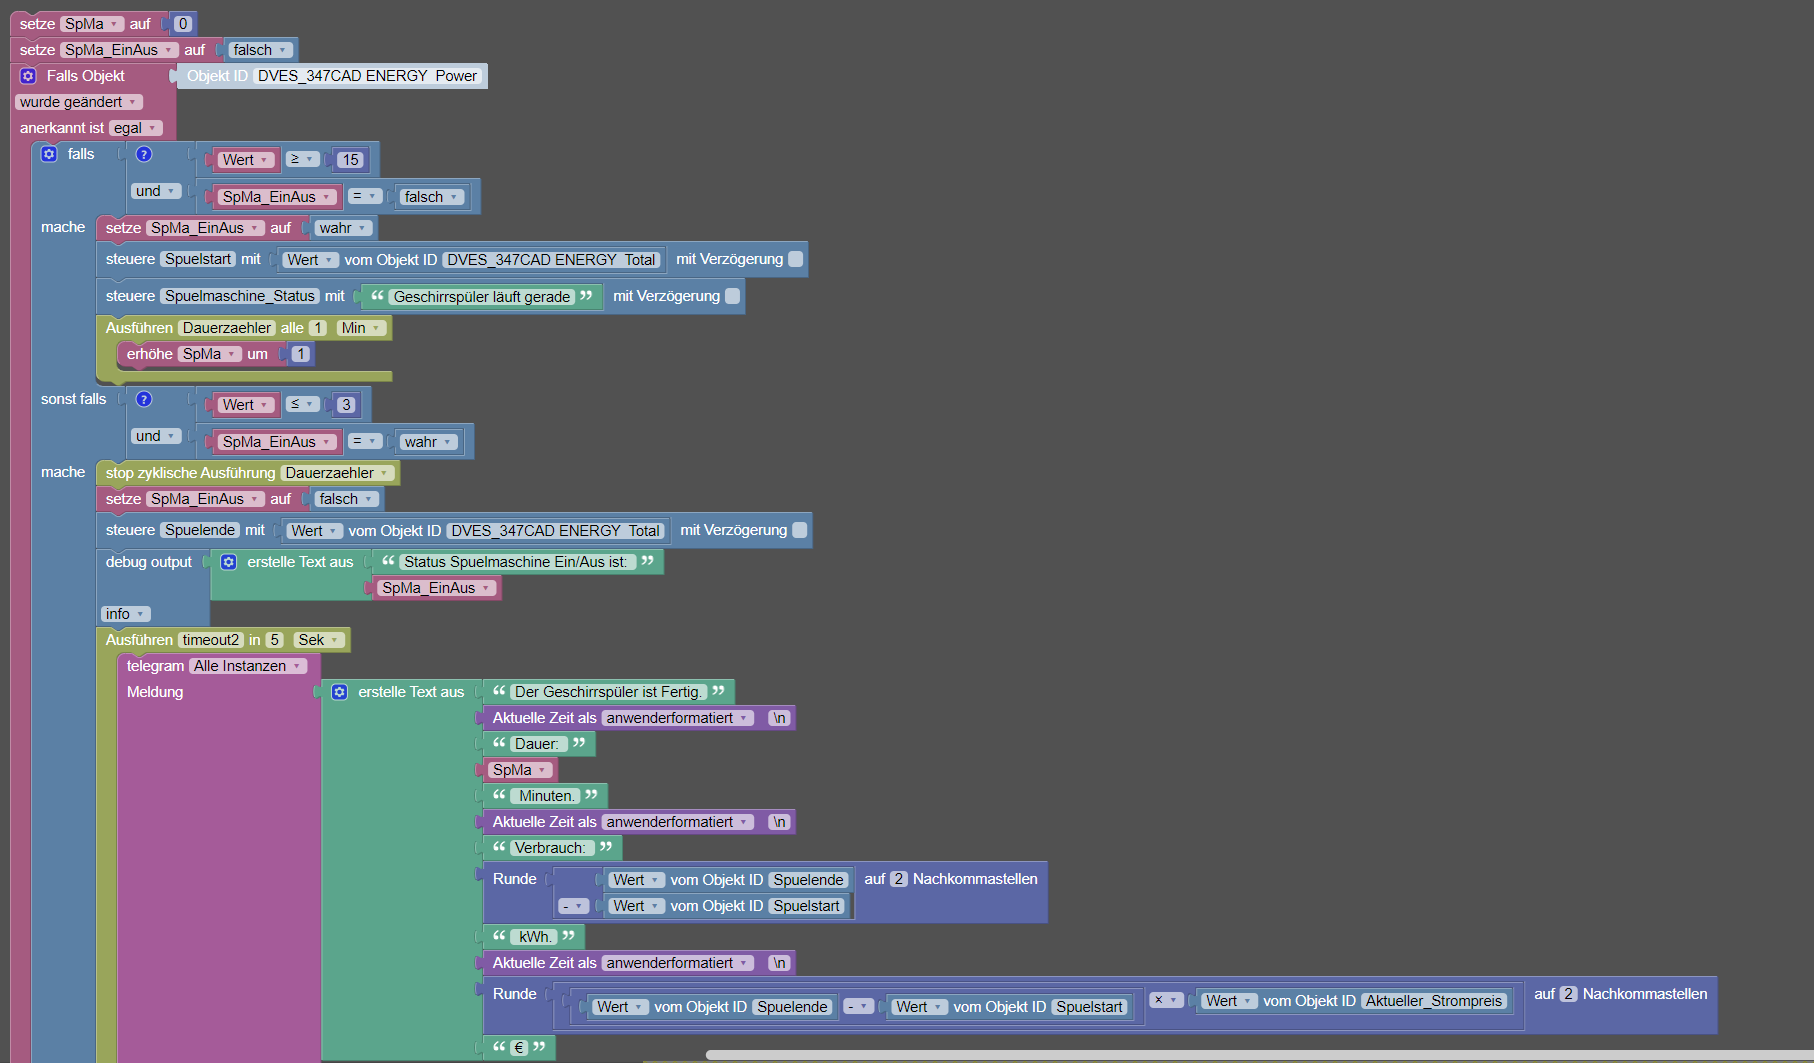Open info log level dropdown

point(125,614)
